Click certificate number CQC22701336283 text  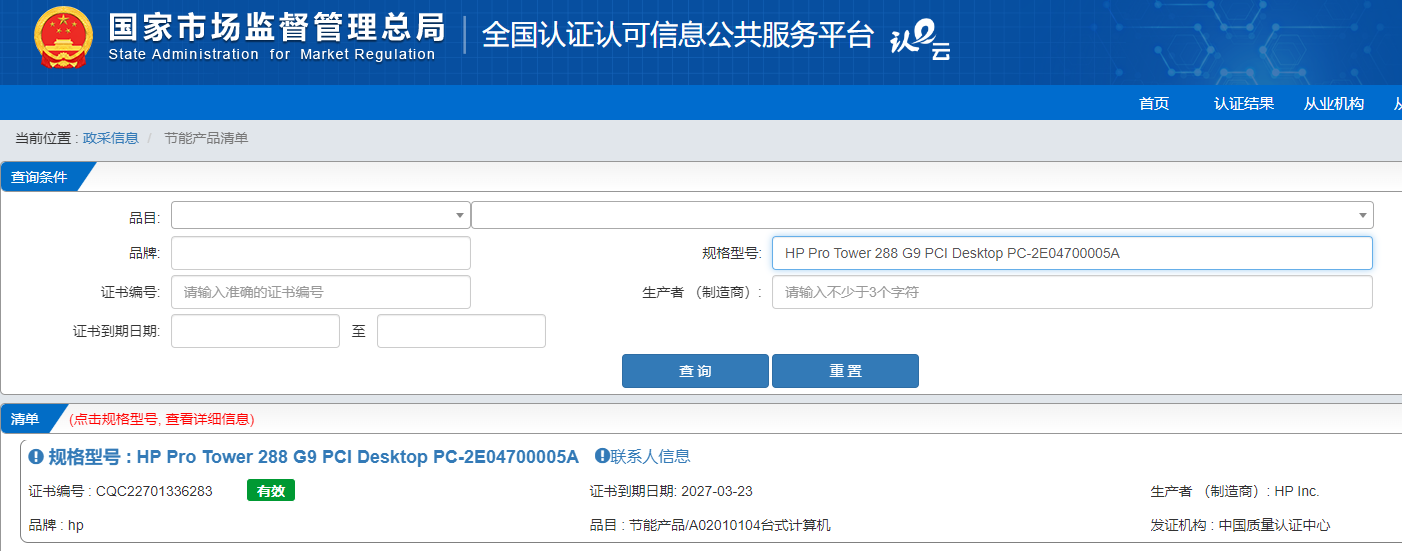pyautogui.click(x=154, y=491)
